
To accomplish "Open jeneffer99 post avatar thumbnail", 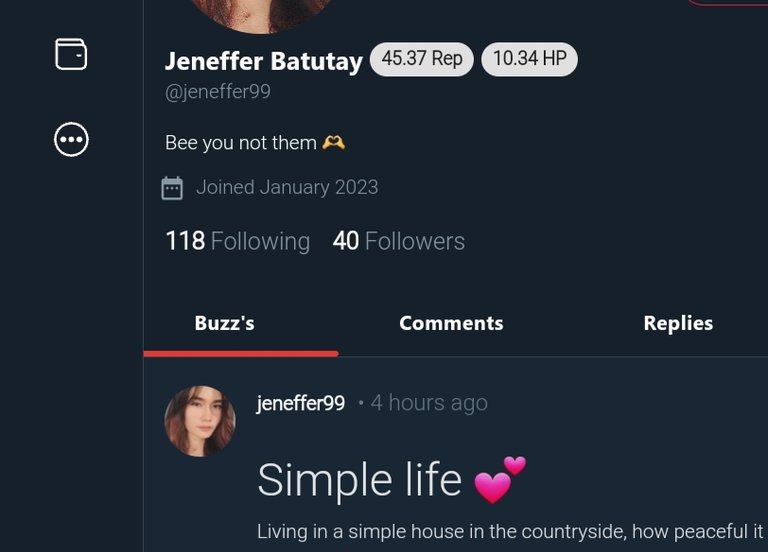I will coord(200,421).
